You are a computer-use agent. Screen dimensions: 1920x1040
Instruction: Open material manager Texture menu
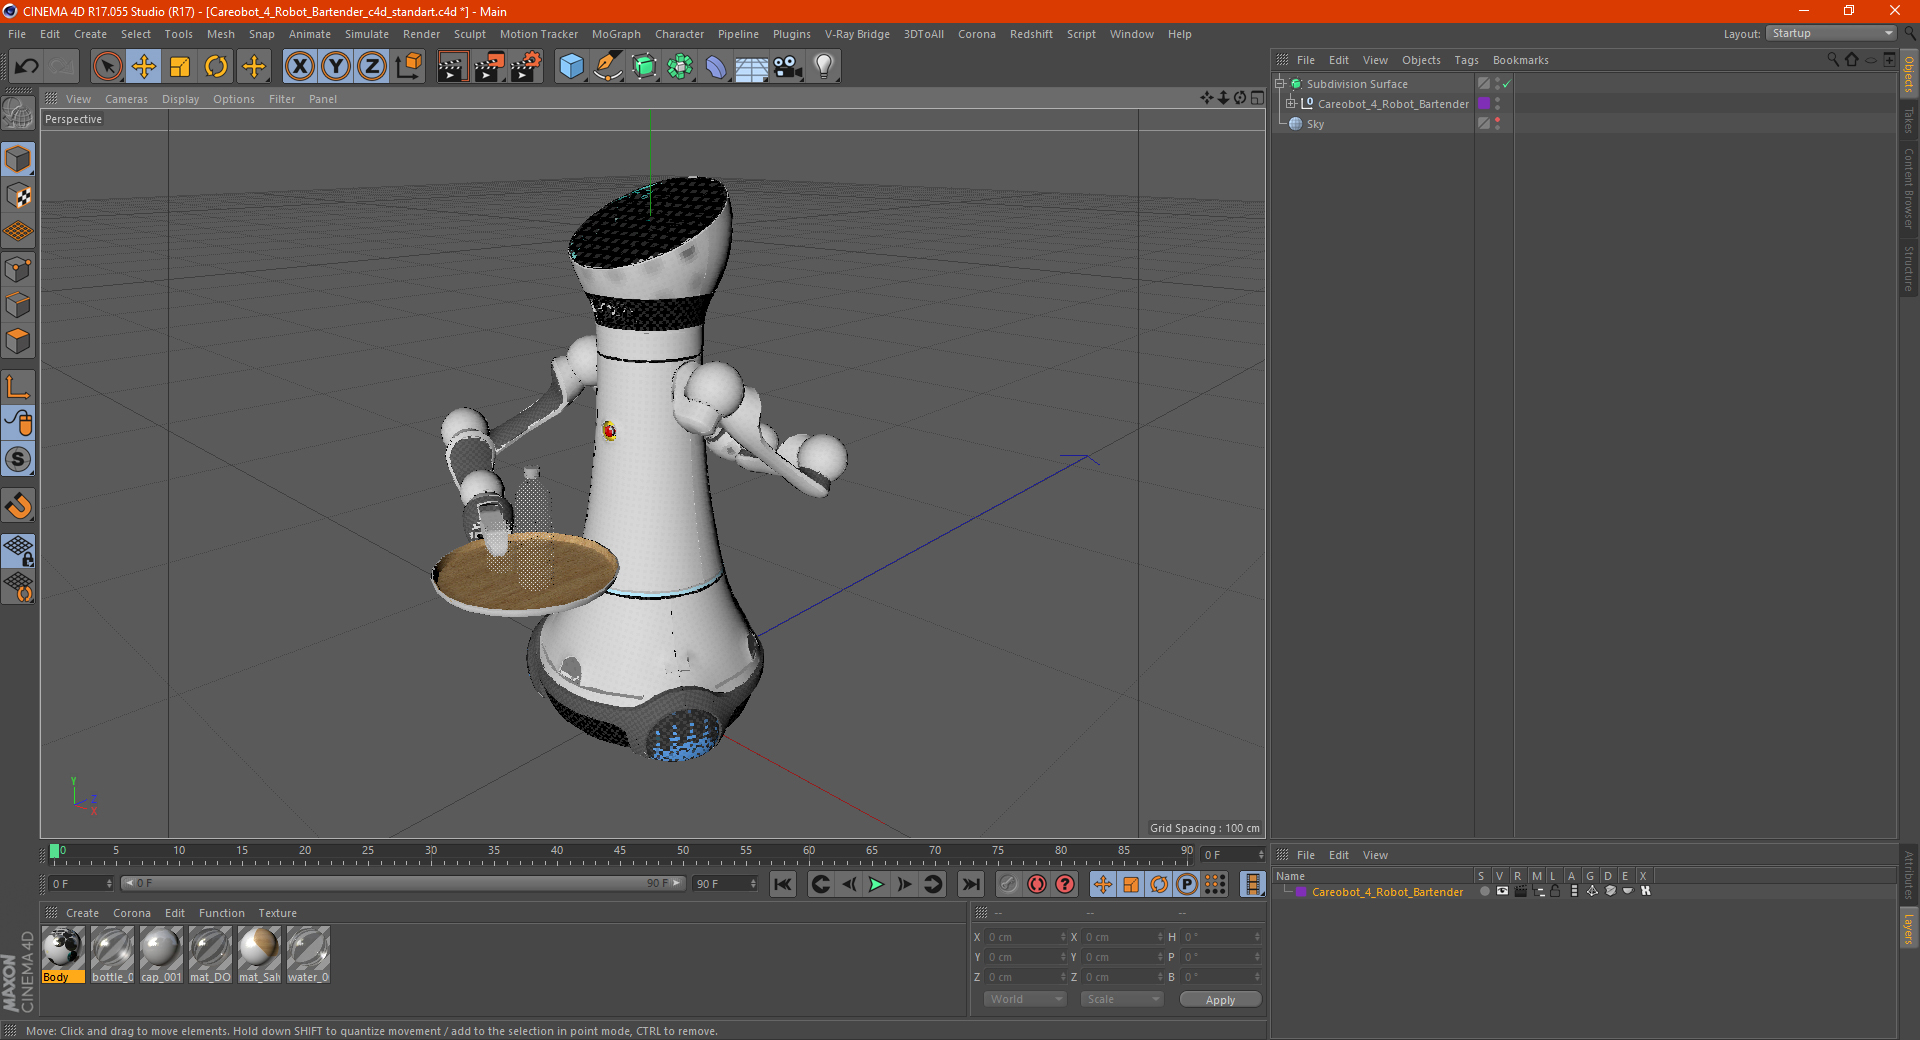277,913
